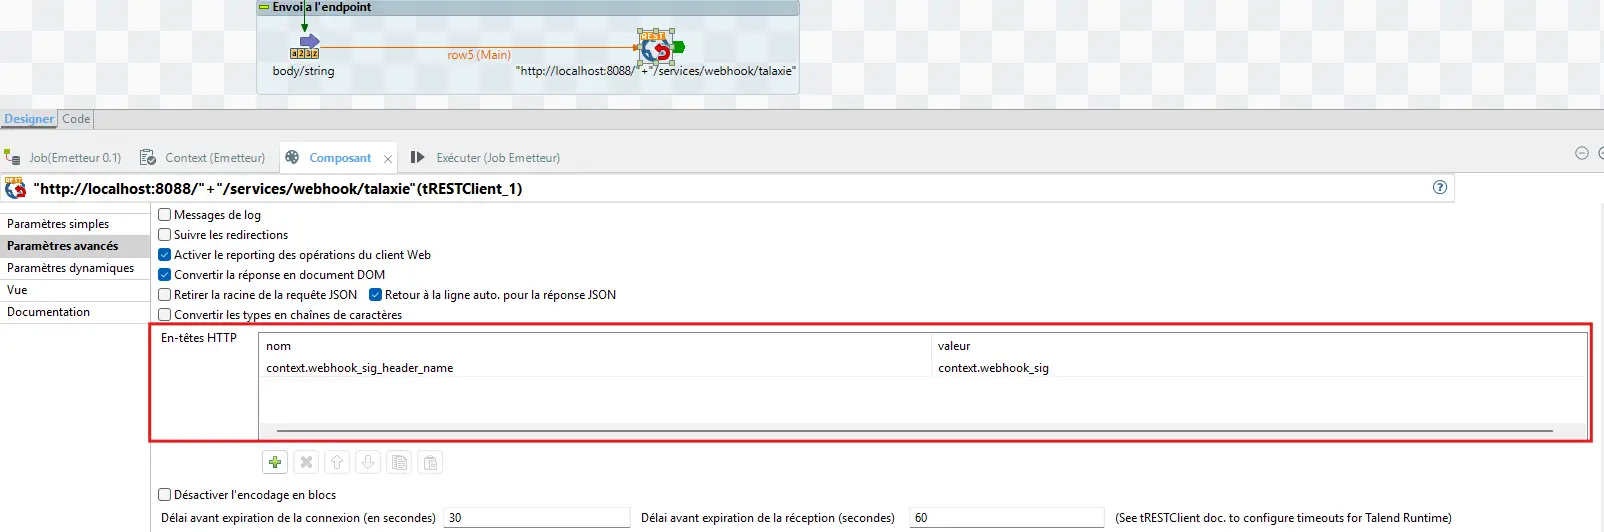Switch to the Designer tab

[29, 119]
